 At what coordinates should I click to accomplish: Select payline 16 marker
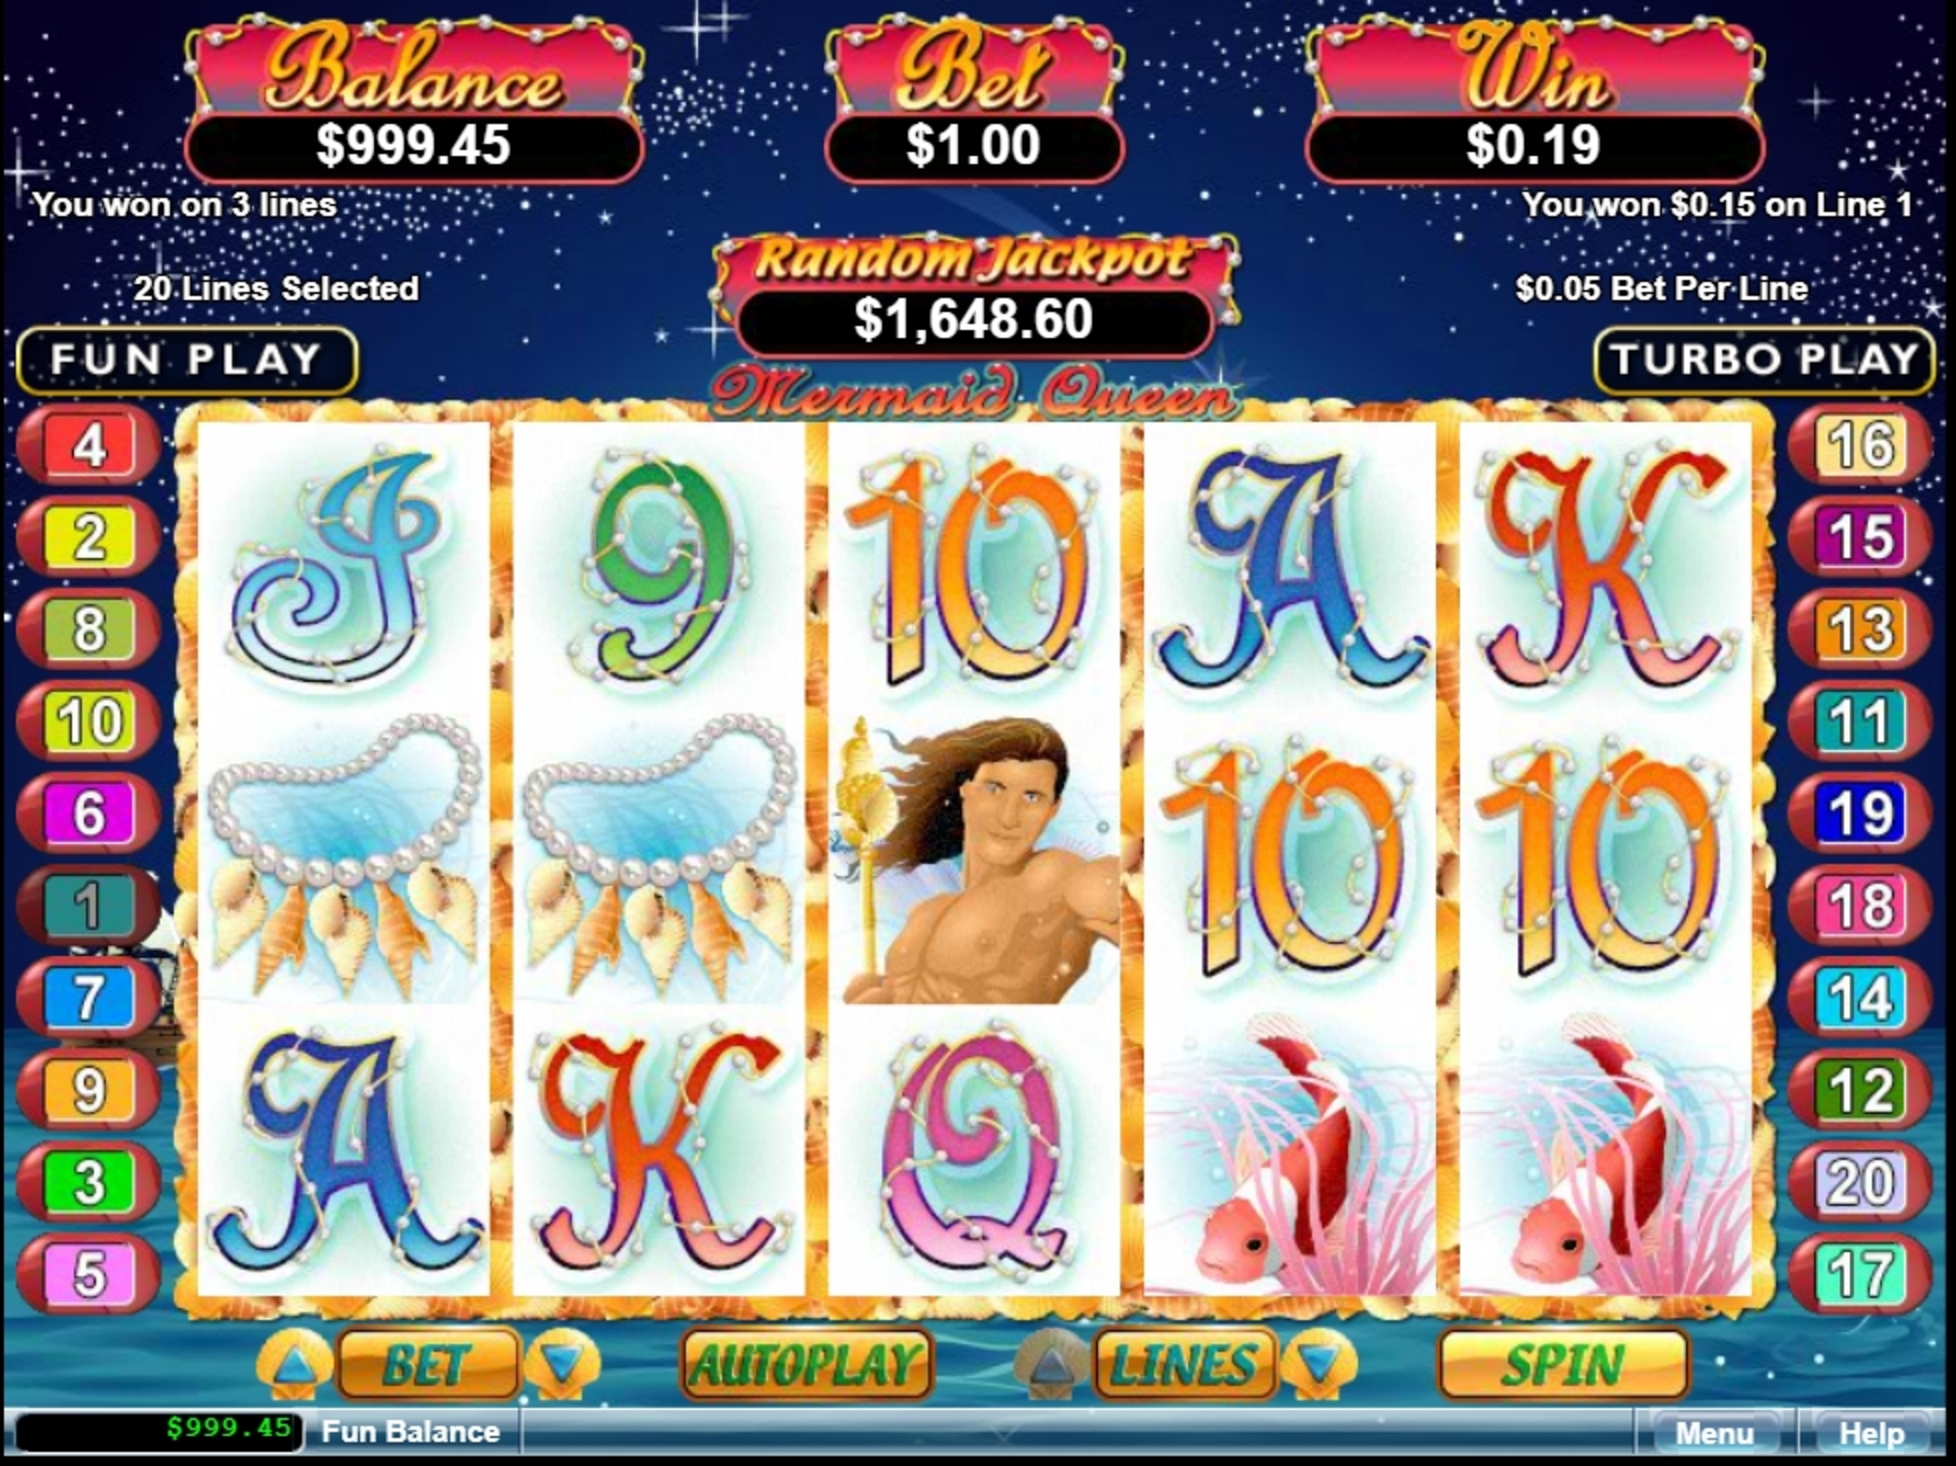tap(1861, 446)
